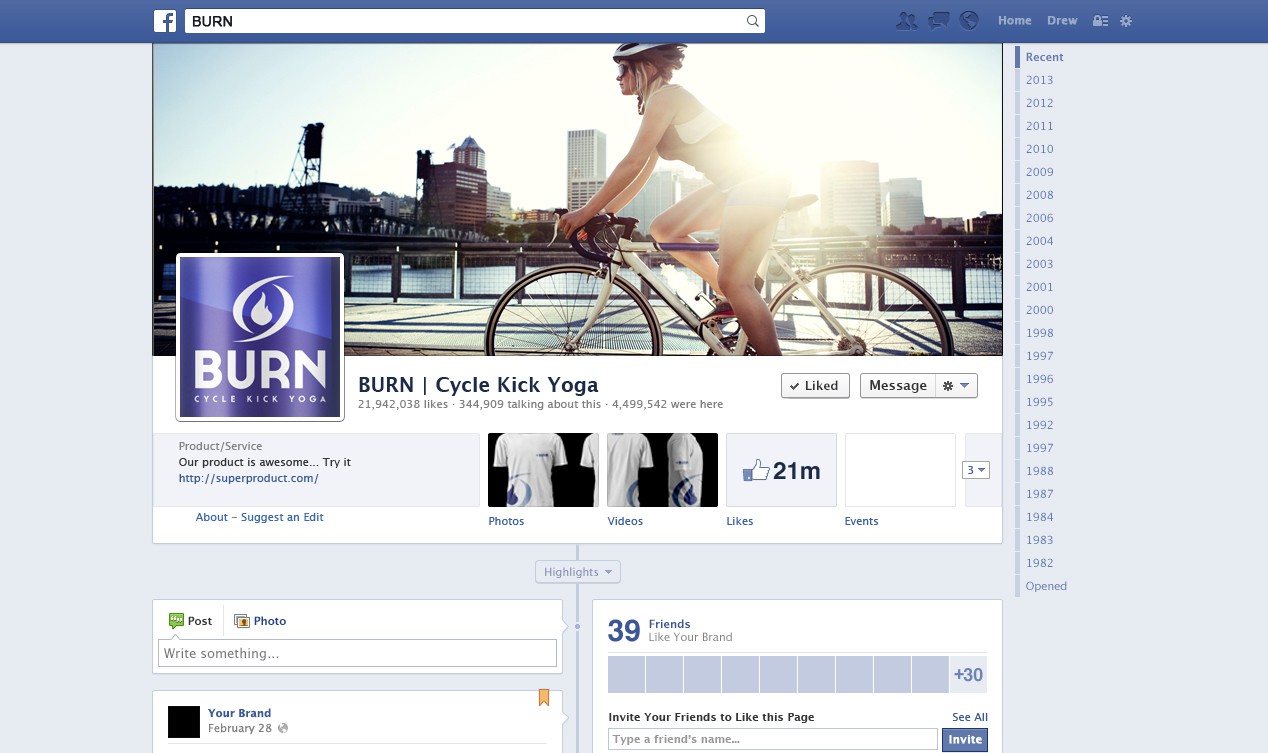Click the +30 friends tile

(968, 675)
